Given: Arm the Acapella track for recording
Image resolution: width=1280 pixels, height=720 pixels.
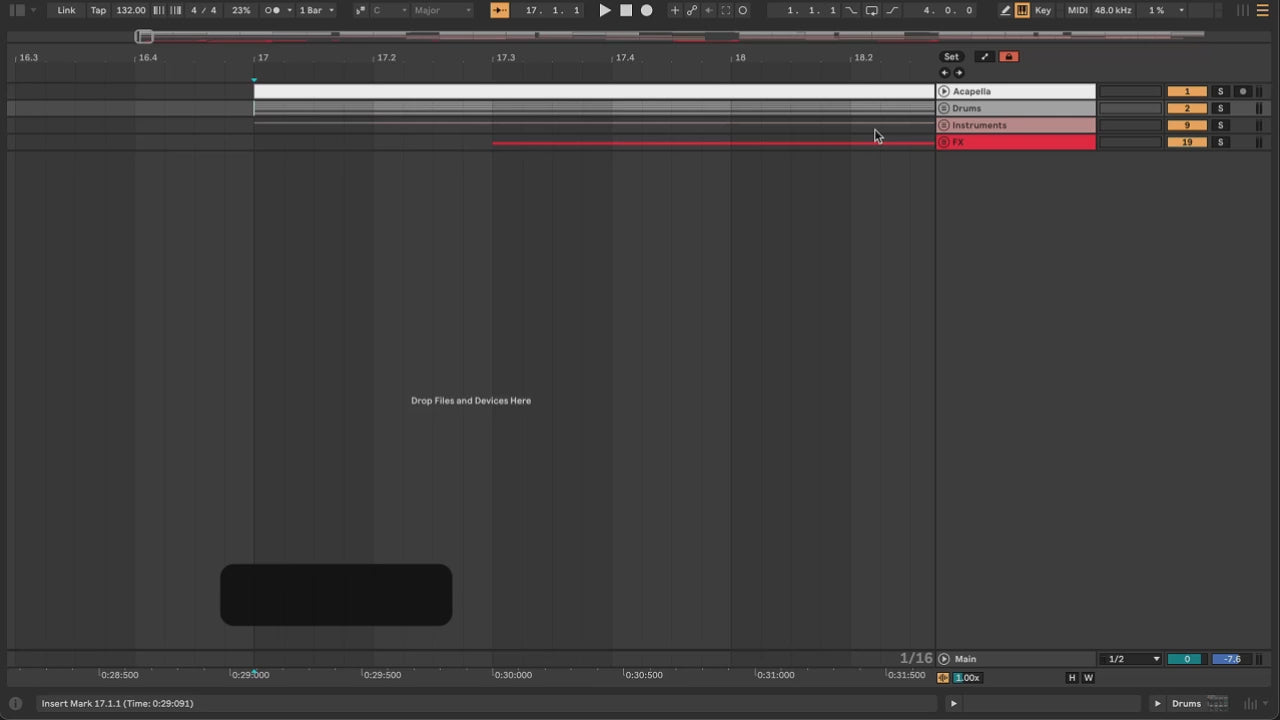Looking at the screenshot, I should 1243,91.
